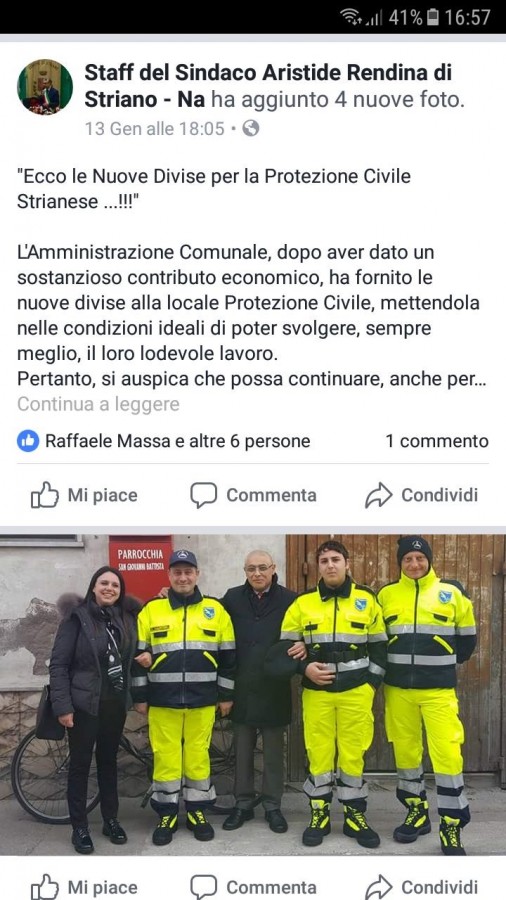The height and width of the screenshot is (900, 506).
Task: Tap the 16:57 clock in the status bar
Action: (x=468, y=17)
